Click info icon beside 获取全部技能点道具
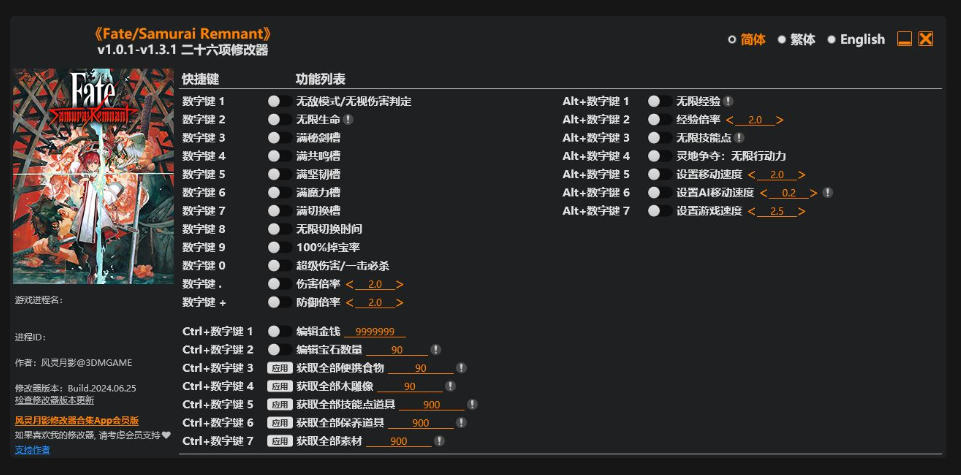 coord(472,405)
